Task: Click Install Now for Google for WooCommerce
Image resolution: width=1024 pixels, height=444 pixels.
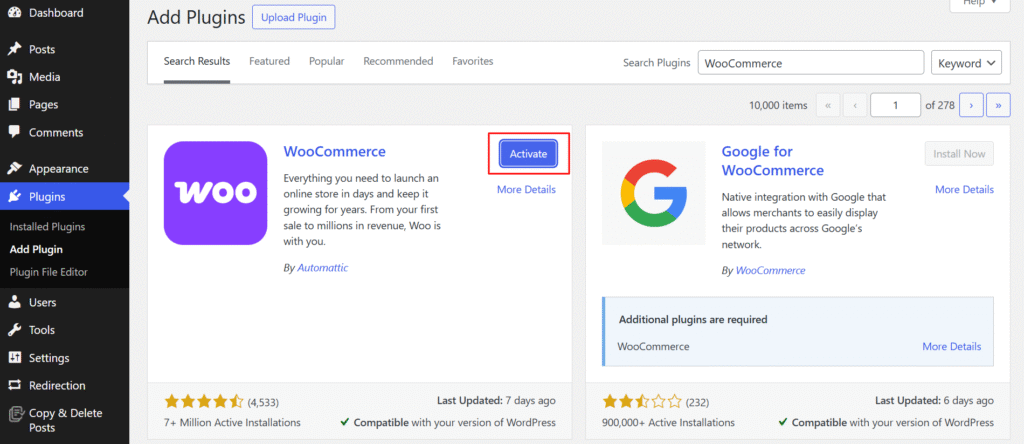Action: [959, 154]
